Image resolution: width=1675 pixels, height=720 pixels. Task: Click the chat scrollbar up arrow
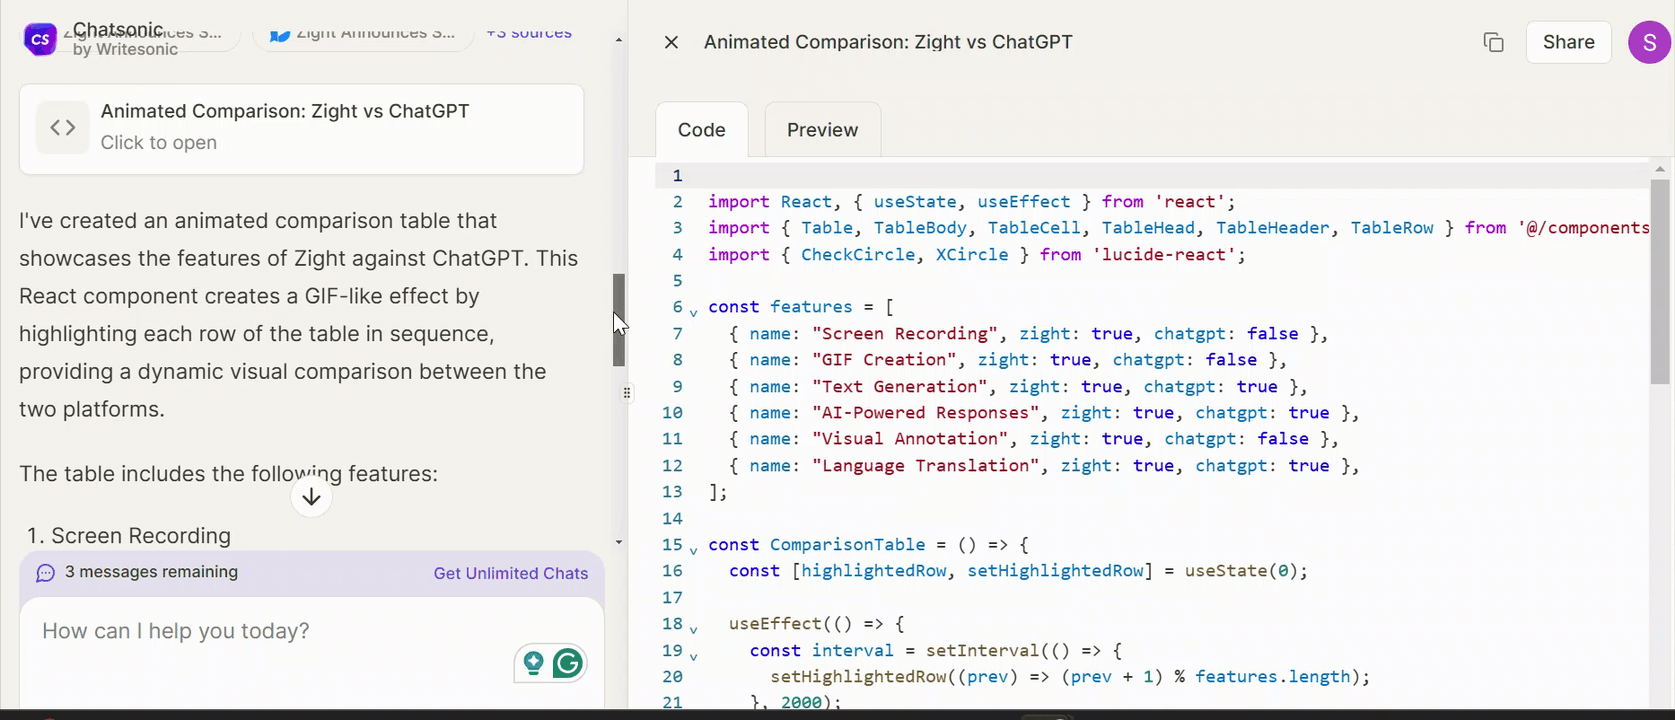pos(619,40)
